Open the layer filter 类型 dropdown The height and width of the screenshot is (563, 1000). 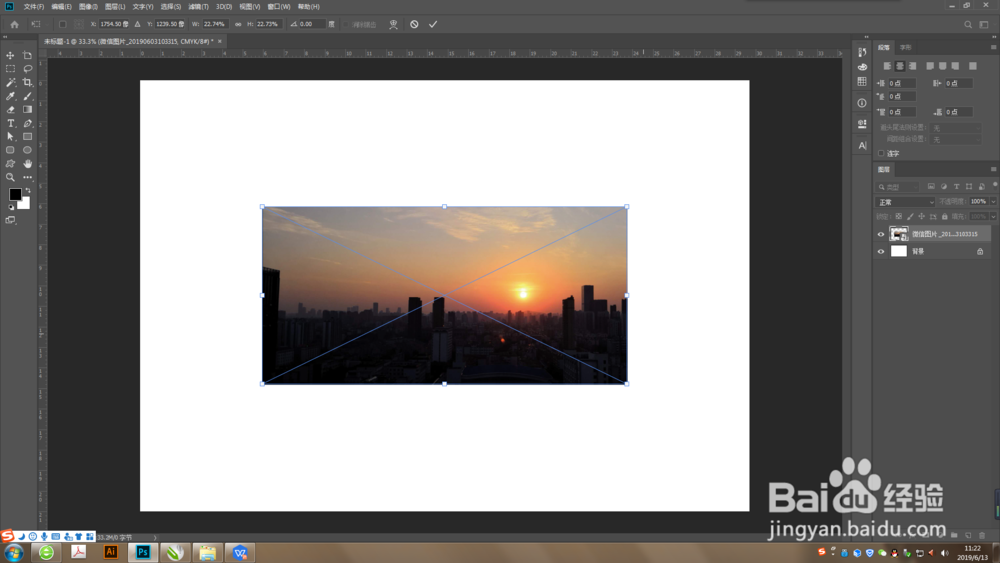[x=899, y=187]
